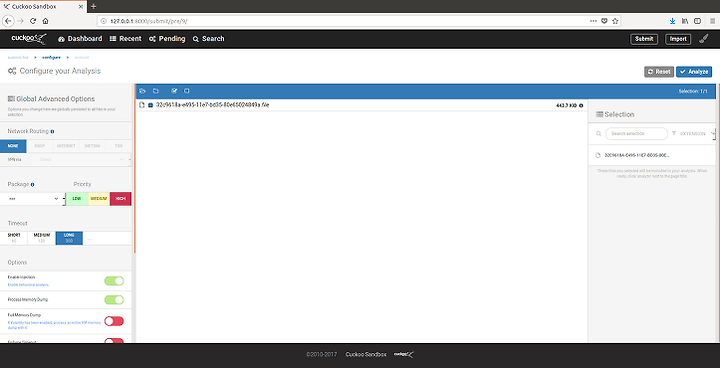Click the Reset button
Image resolution: width=720 pixels, height=368 pixels.
pyautogui.click(x=659, y=72)
